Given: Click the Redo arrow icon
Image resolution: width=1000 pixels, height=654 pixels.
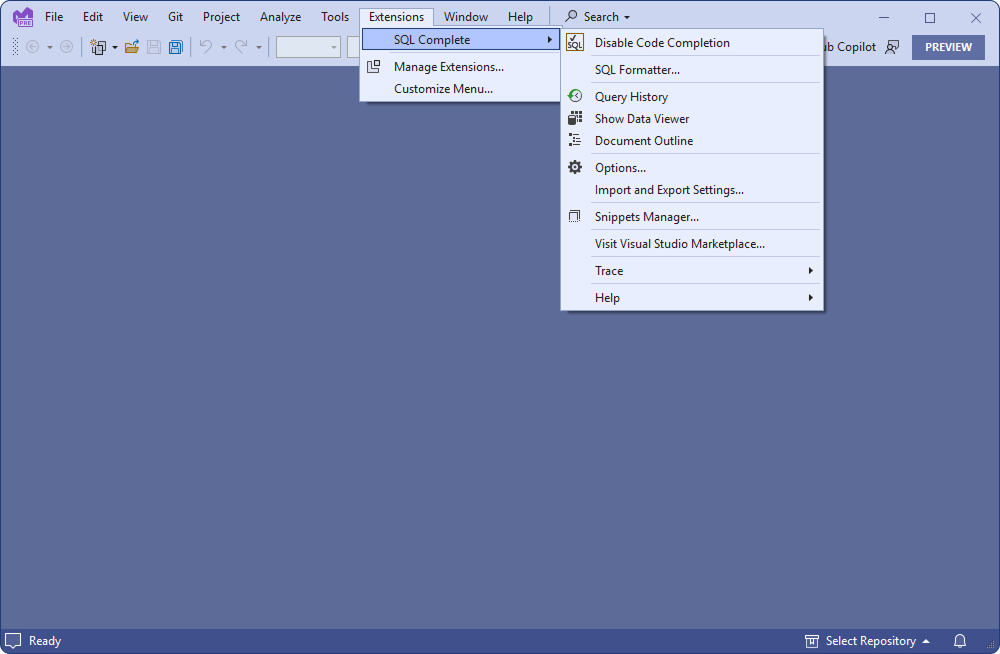Looking at the screenshot, I should click(241, 47).
